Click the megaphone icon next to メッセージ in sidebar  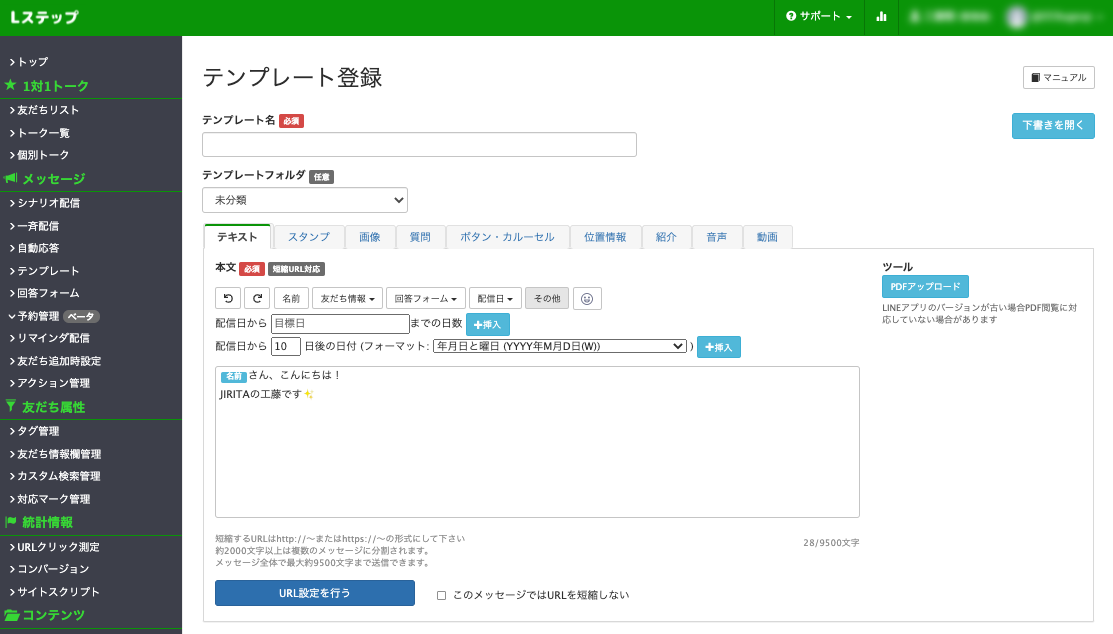point(10,178)
